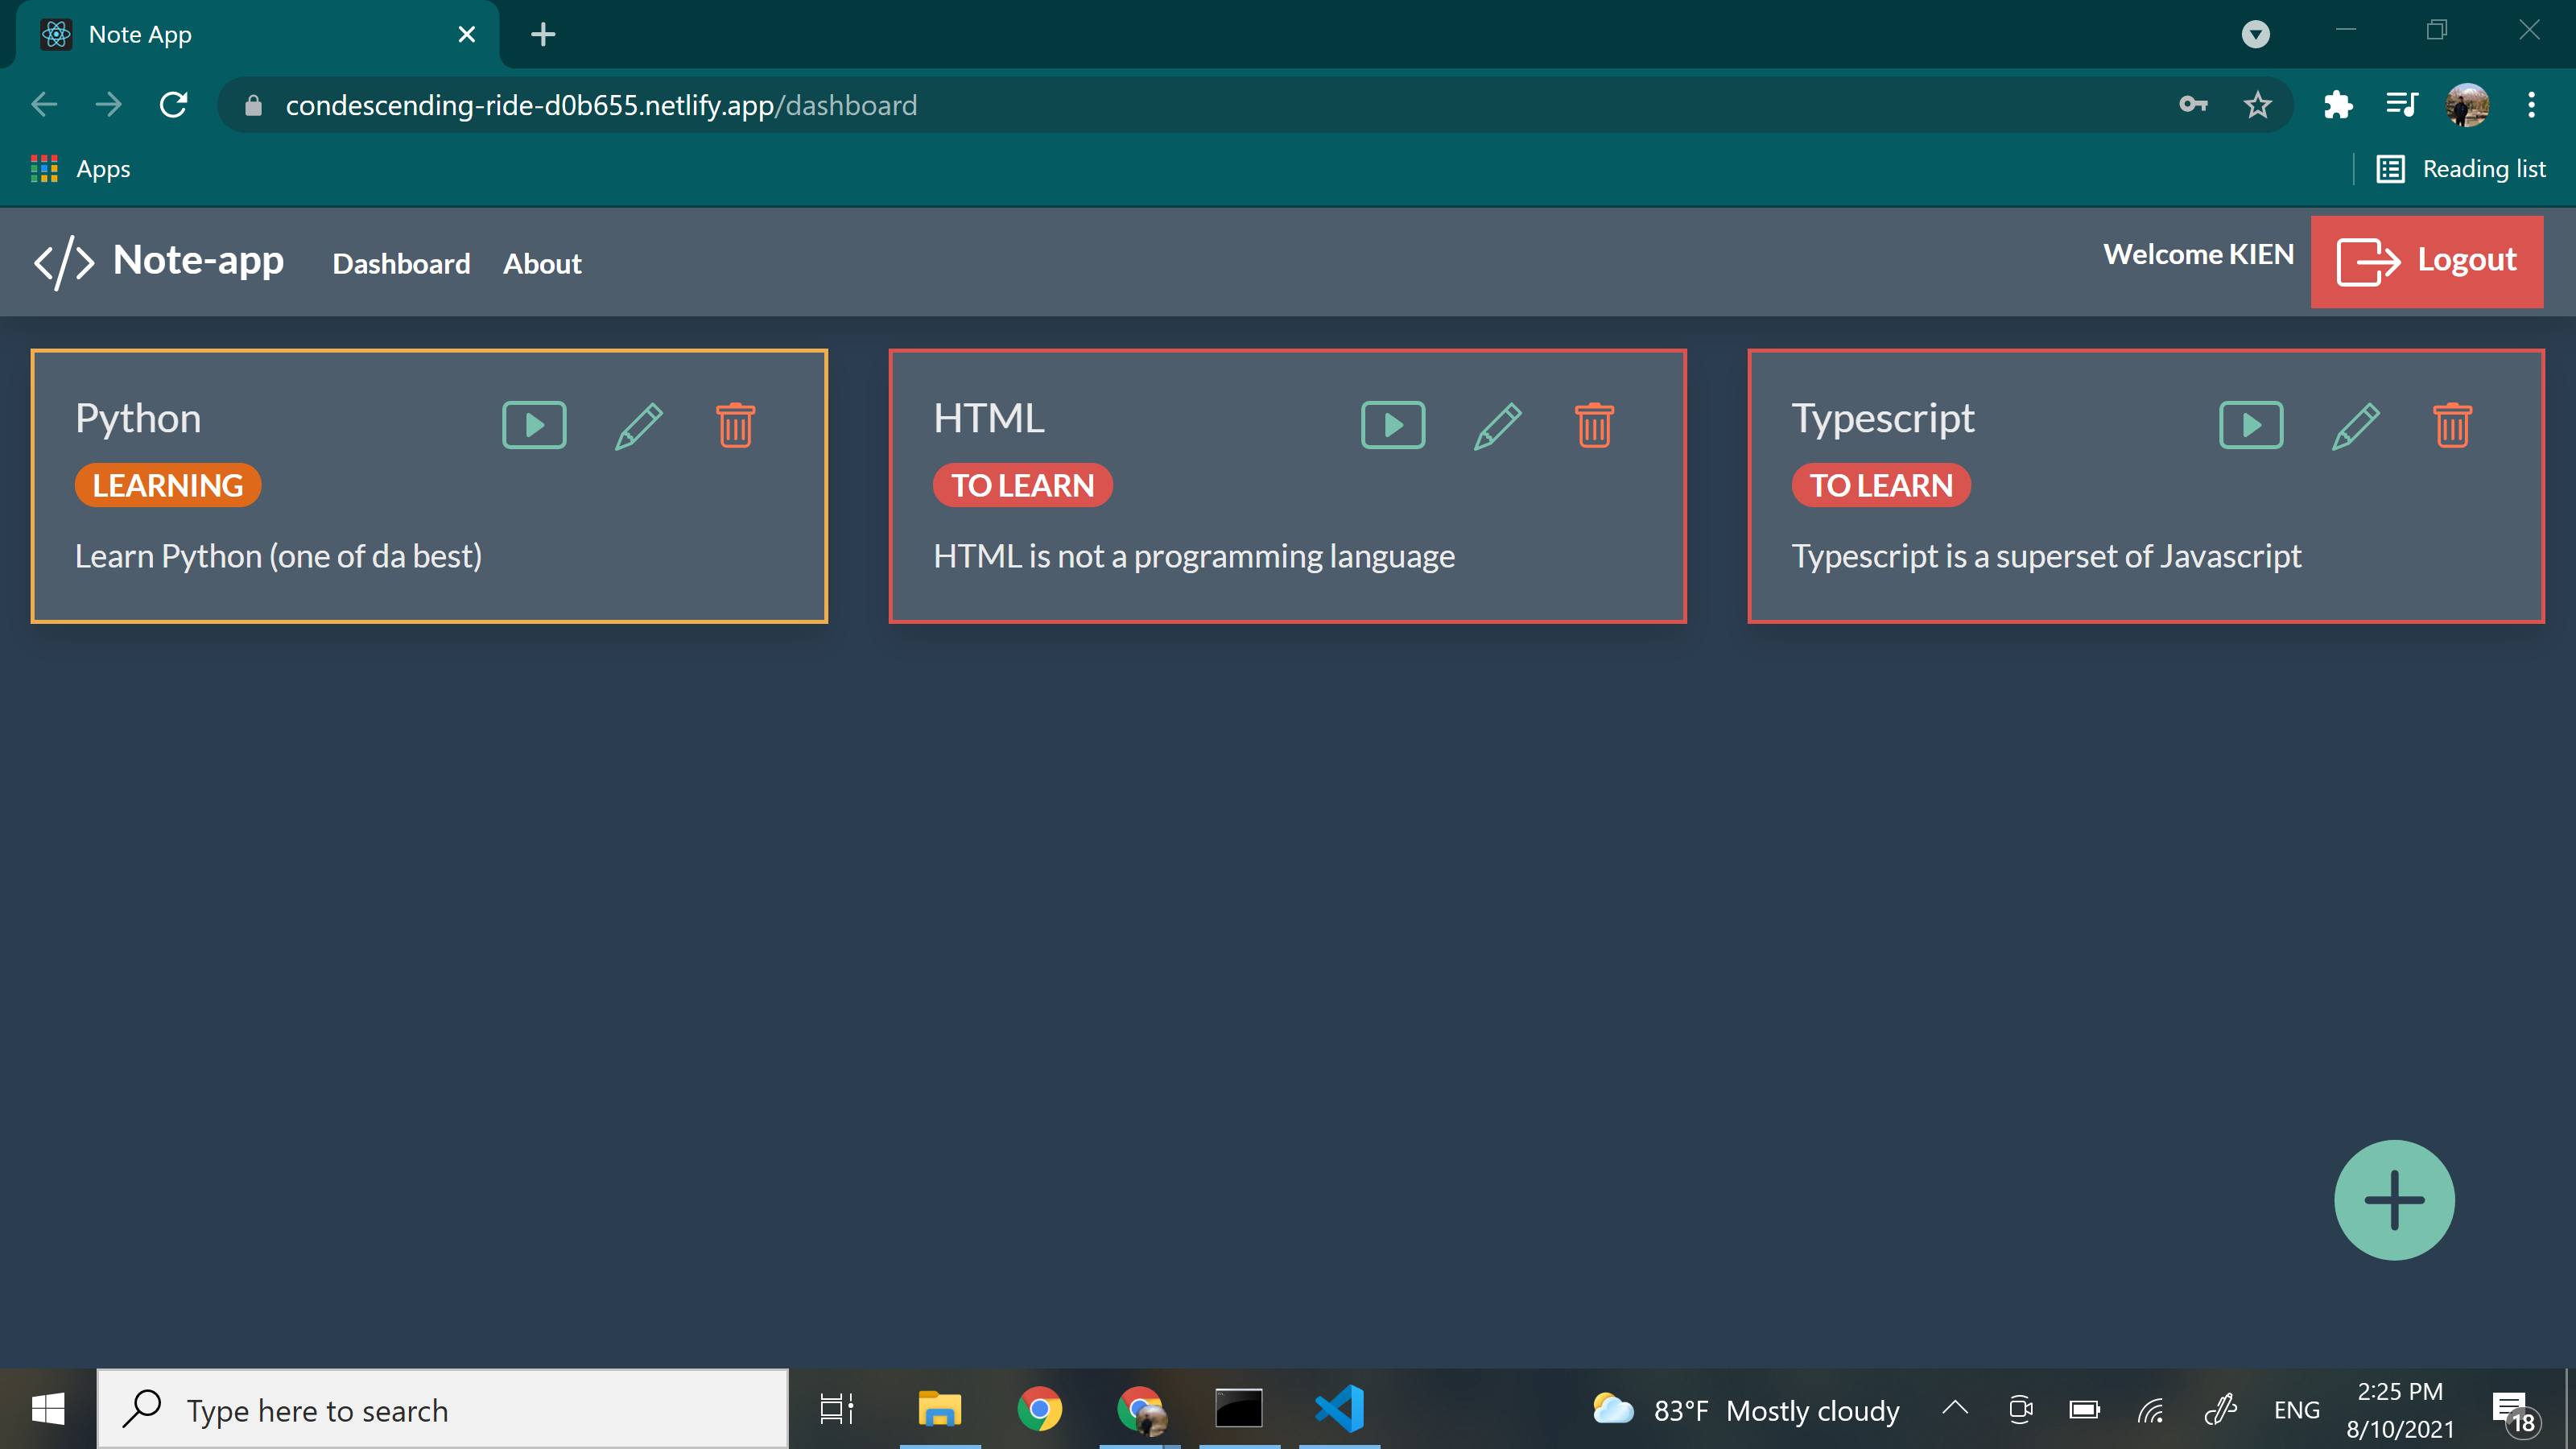Click the Logout button
The height and width of the screenshot is (1449, 2576).
[2426, 261]
